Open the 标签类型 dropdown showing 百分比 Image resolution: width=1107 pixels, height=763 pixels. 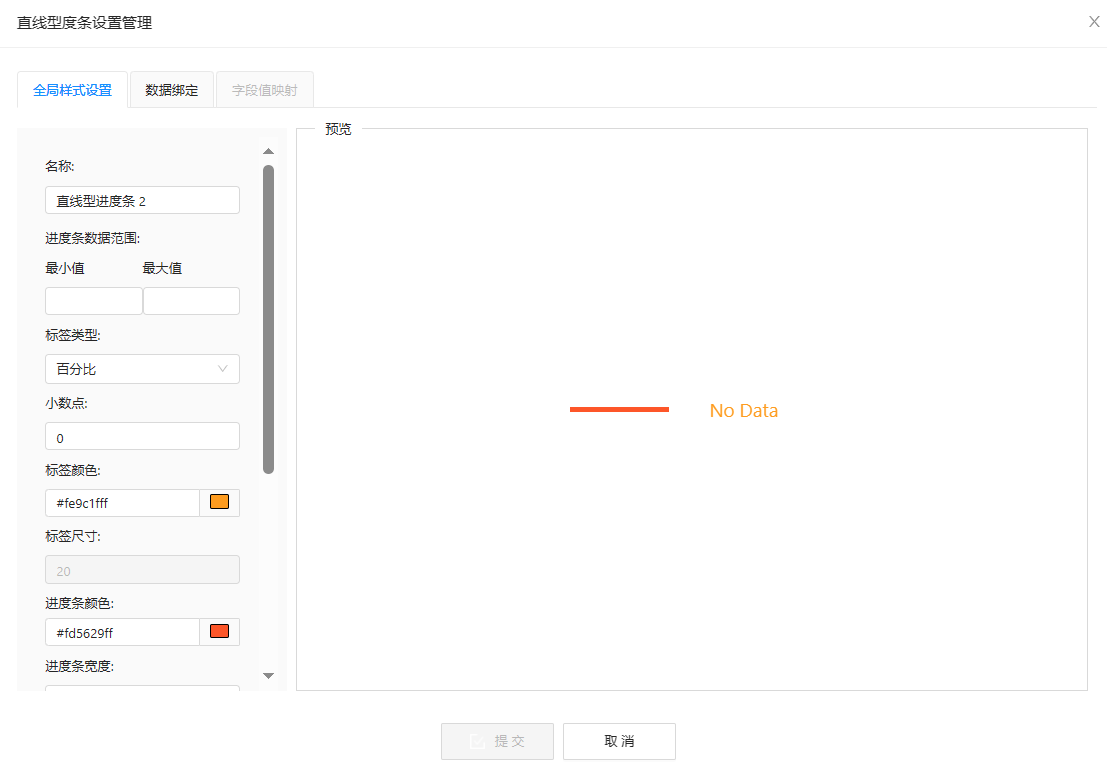[142, 368]
